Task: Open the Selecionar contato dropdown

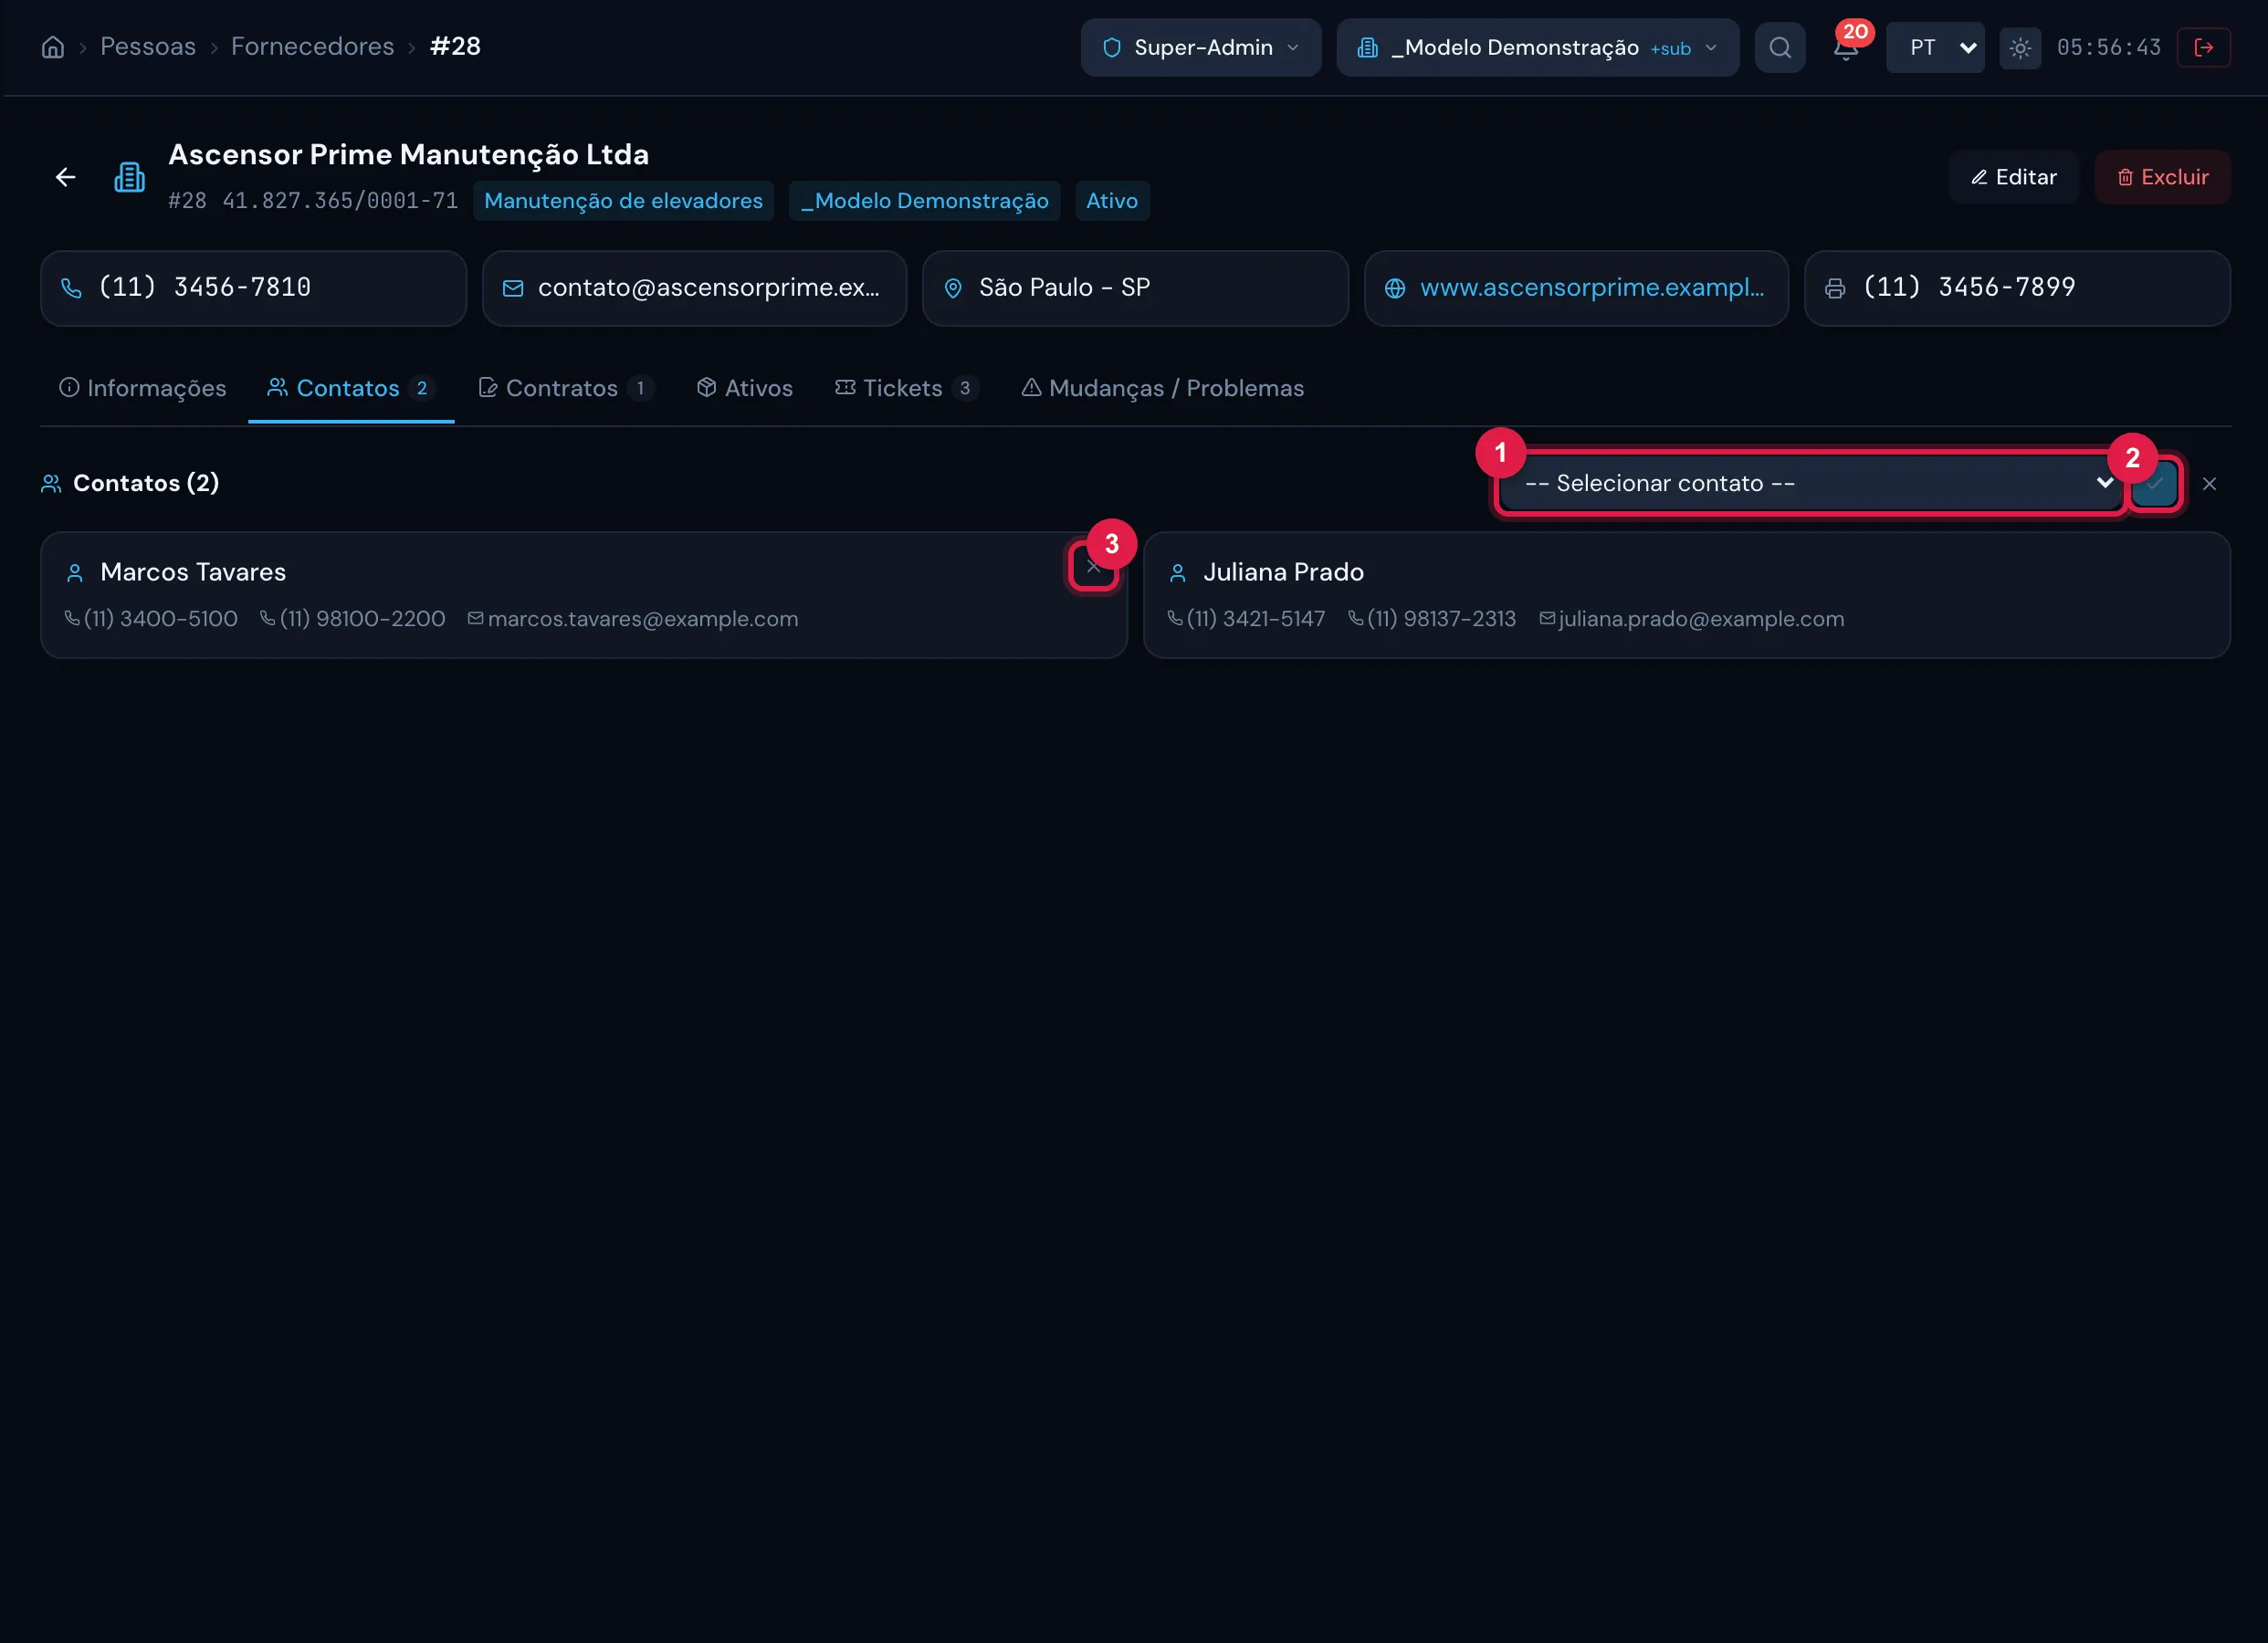Action: 1811,483
